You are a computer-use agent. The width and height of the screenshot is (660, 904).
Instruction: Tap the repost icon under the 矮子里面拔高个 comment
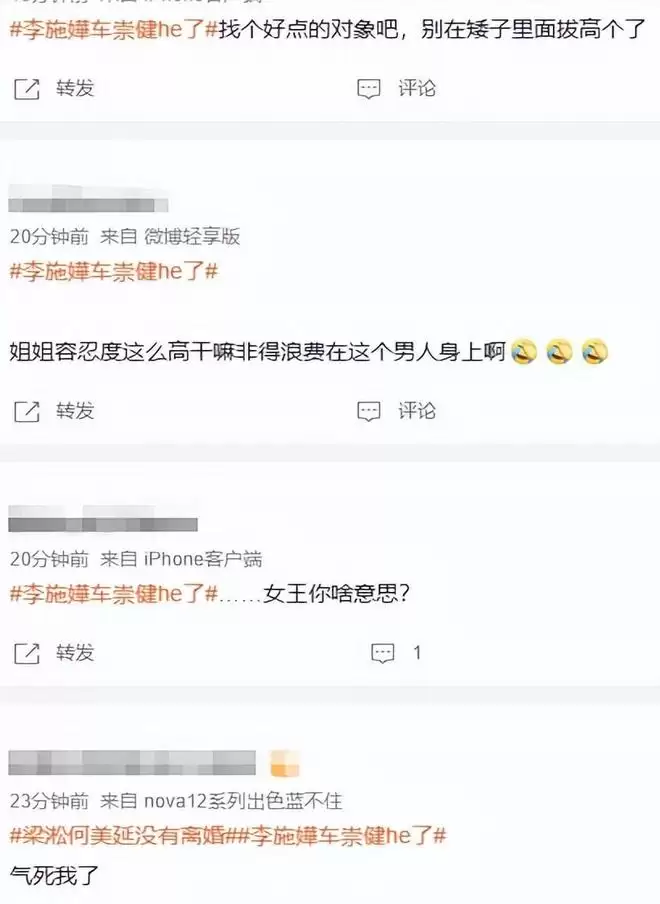coord(27,89)
